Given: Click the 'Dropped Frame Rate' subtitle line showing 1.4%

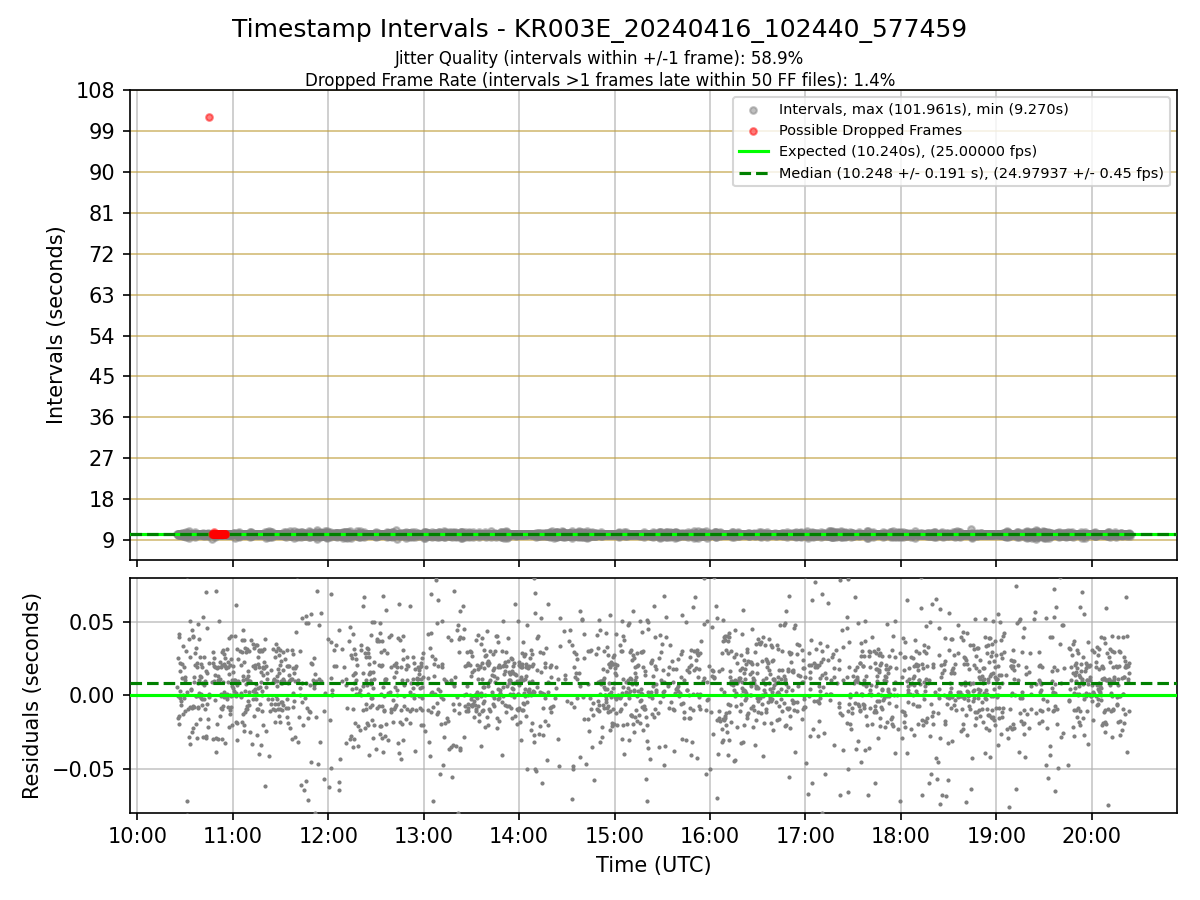Looking at the screenshot, I should [599, 79].
